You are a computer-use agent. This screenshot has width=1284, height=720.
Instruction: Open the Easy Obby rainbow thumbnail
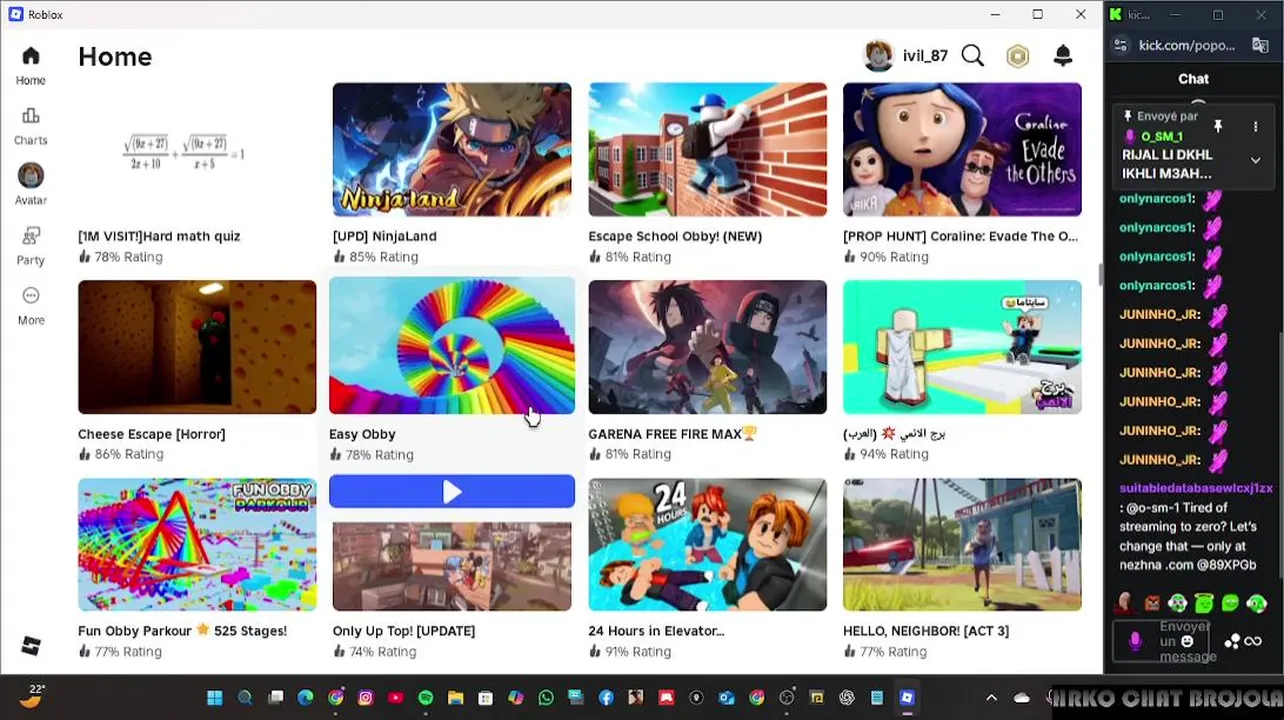[452, 347]
